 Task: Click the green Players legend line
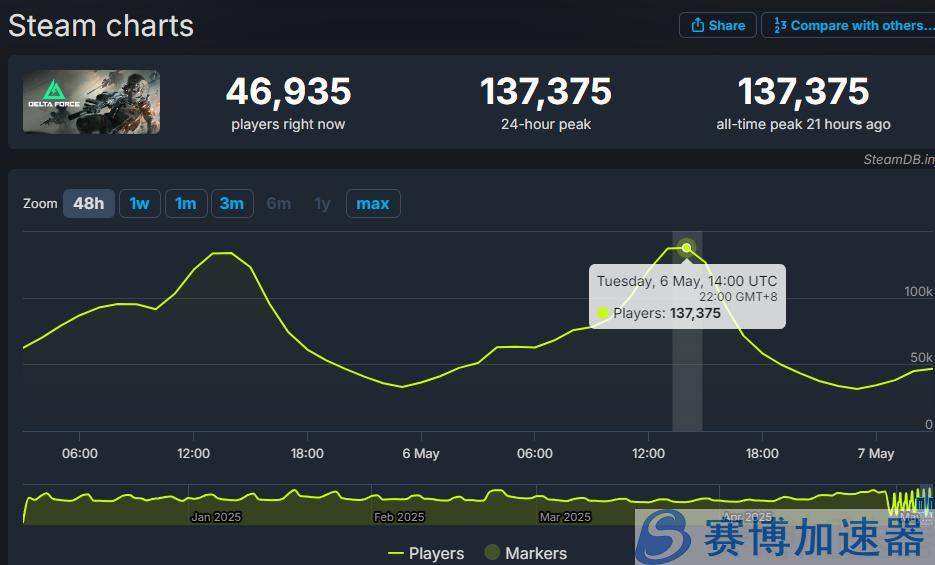tap(395, 554)
